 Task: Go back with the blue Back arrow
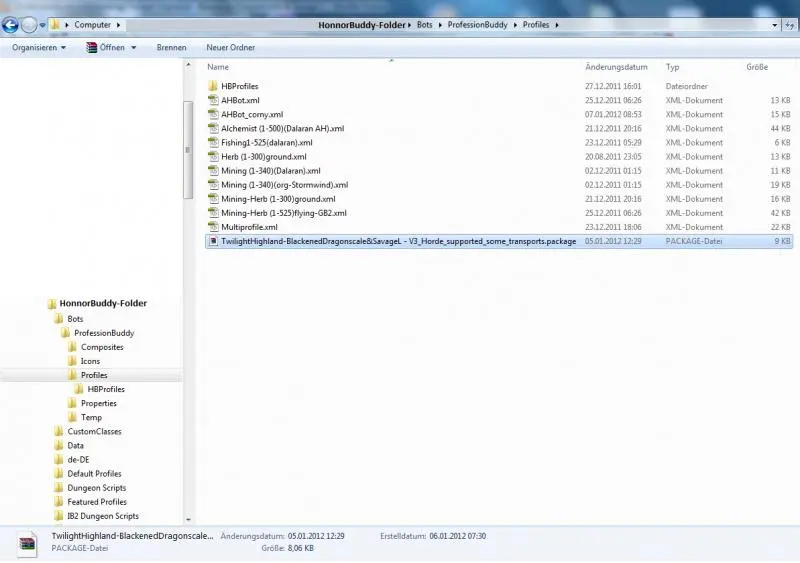(x=10, y=25)
